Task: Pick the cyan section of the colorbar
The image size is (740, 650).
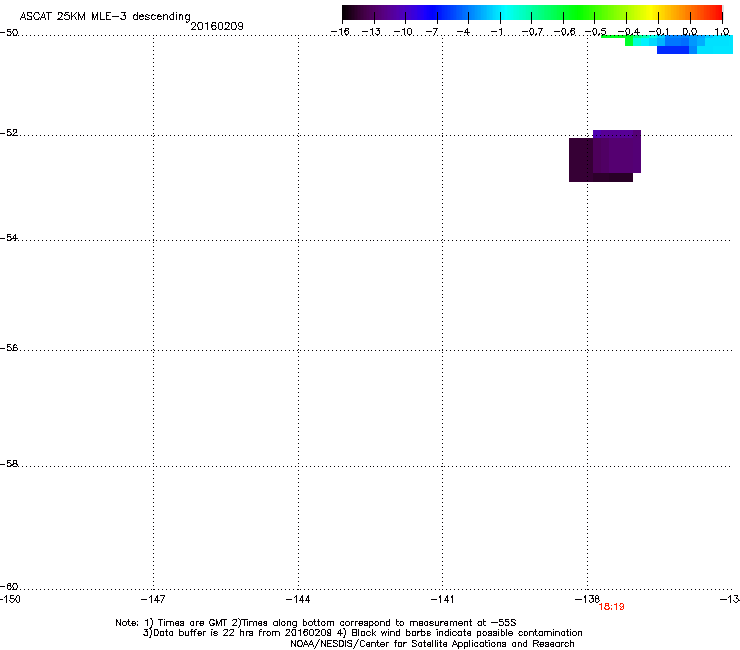Action: pyautogui.click(x=505, y=12)
